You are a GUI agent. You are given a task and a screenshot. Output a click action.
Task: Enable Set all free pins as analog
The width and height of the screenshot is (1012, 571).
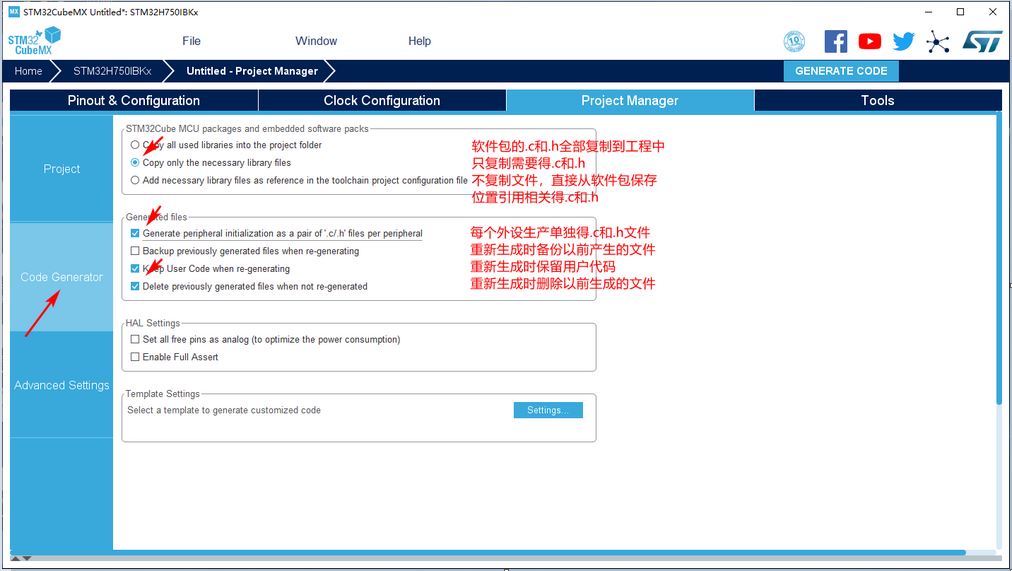pyautogui.click(x=135, y=340)
